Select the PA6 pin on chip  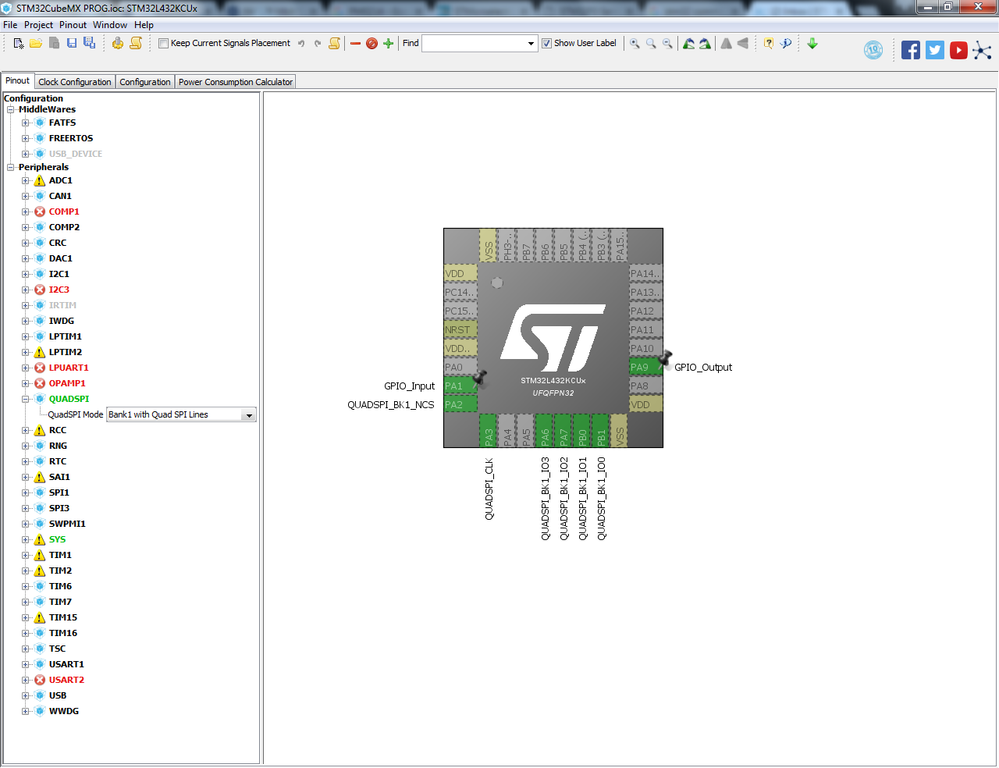click(545, 430)
